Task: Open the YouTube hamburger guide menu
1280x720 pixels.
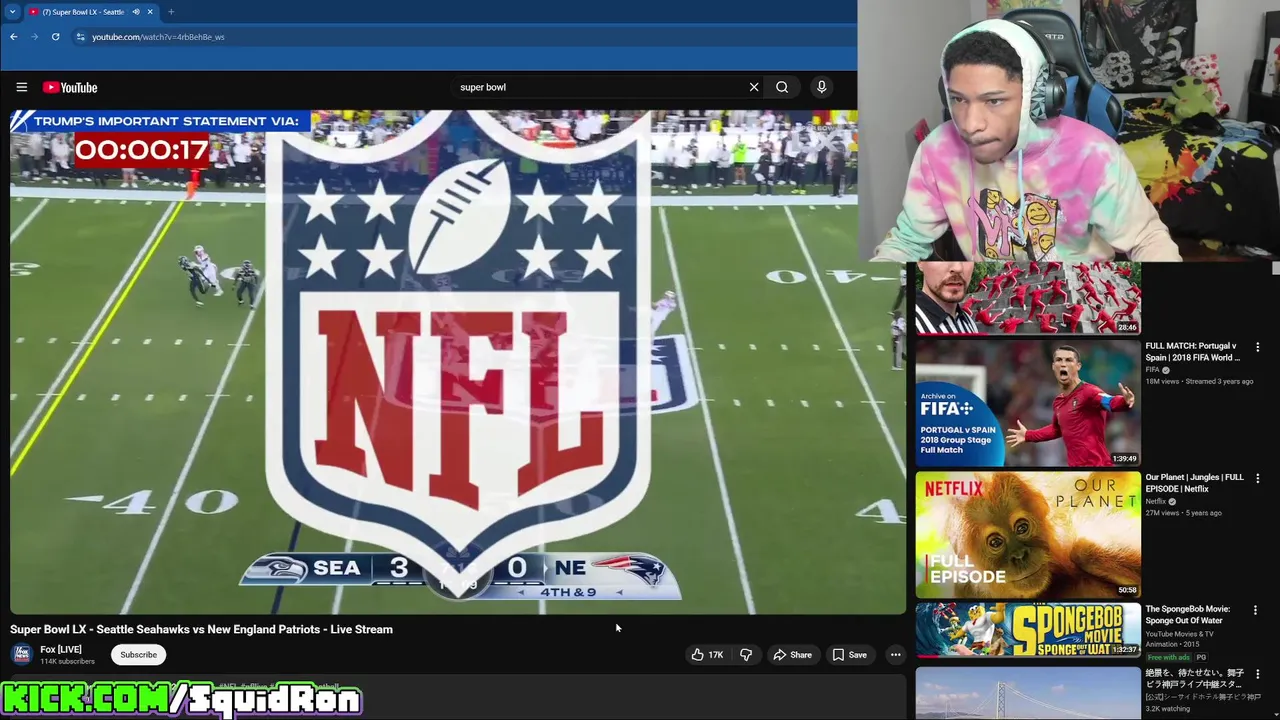Action: [21, 87]
